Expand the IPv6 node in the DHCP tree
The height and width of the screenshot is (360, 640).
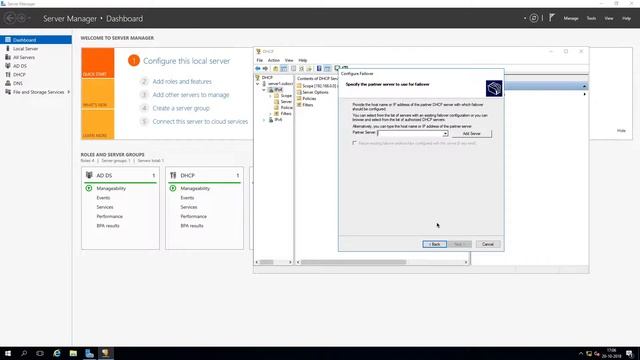click(x=264, y=120)
